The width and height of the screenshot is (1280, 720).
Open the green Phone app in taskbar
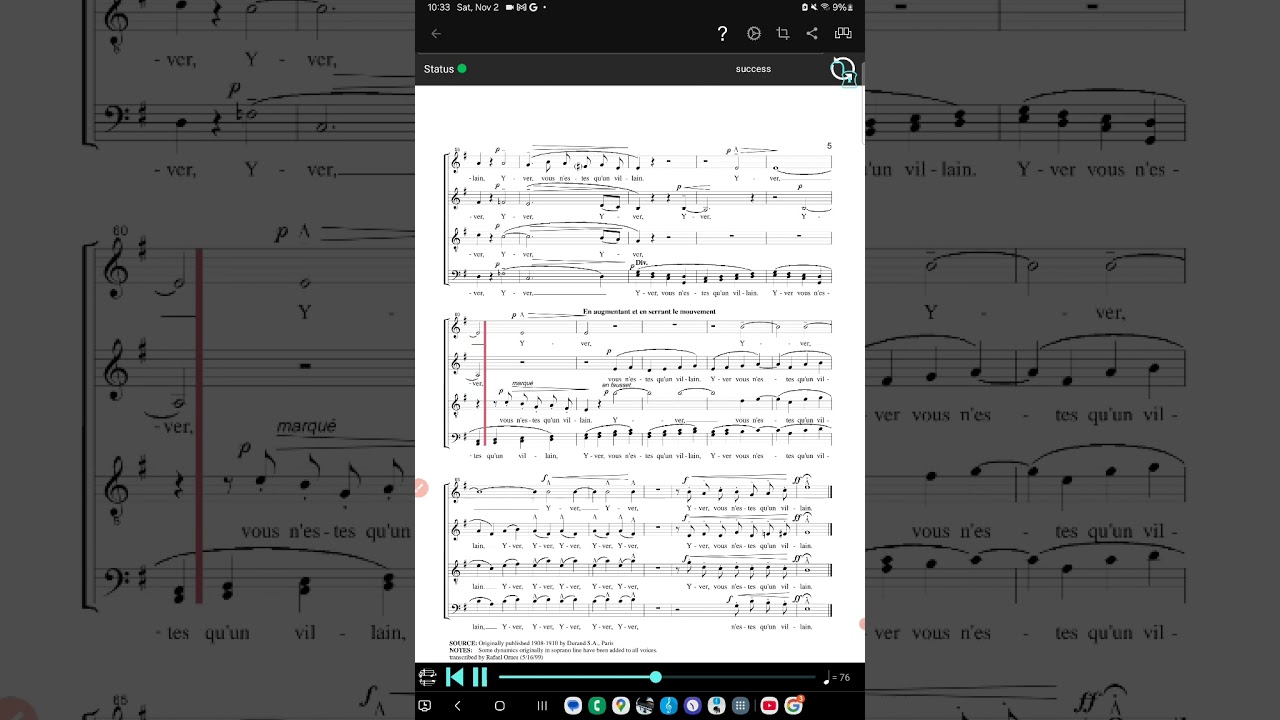597,706
